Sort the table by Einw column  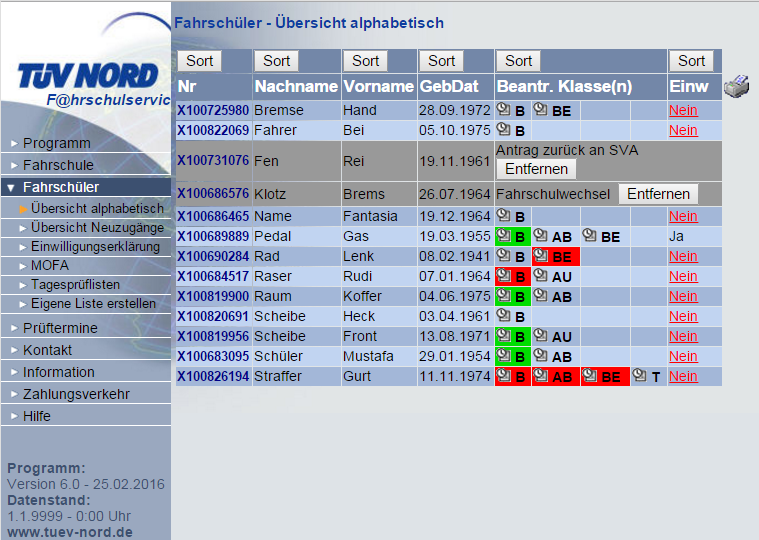click(x=691, y=61)
